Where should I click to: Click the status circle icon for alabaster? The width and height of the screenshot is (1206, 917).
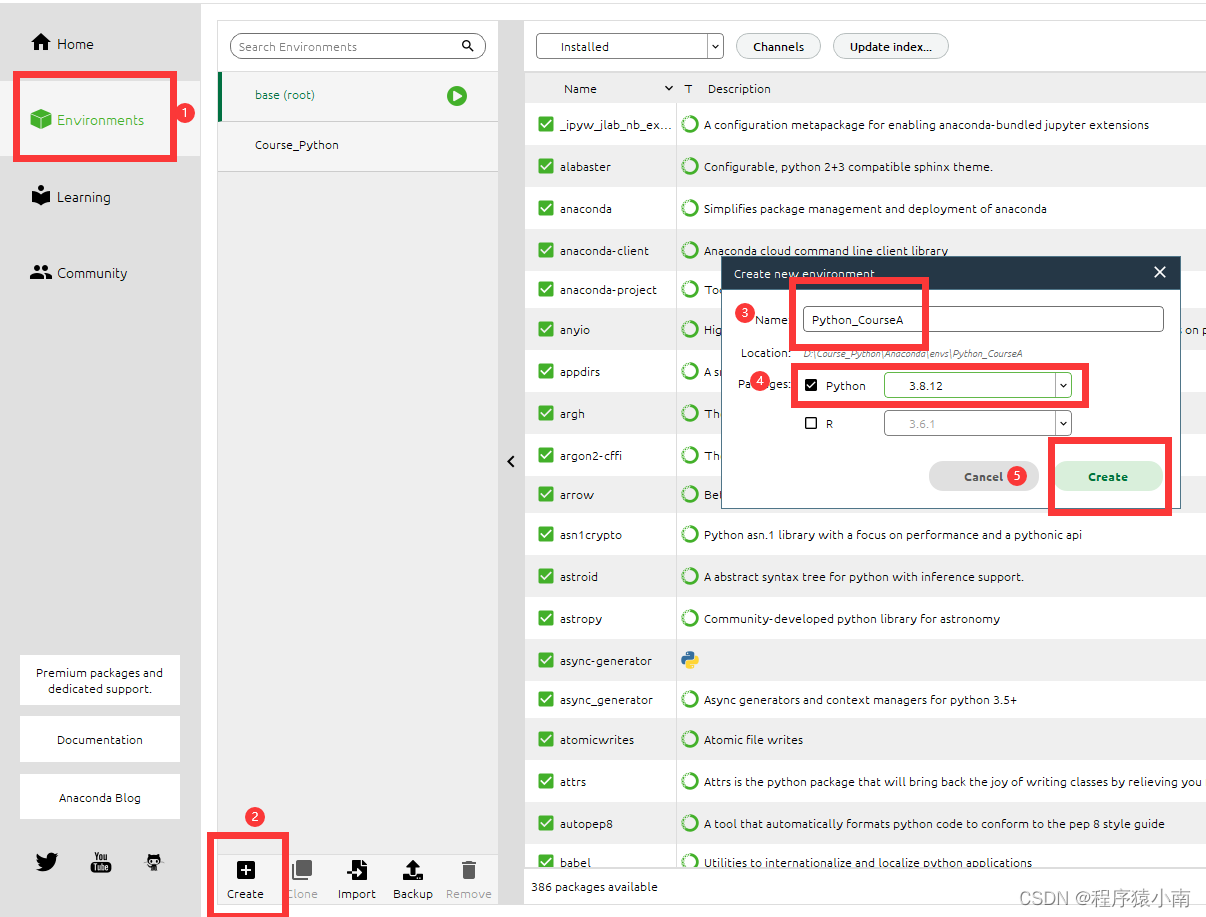coord(690,167)
